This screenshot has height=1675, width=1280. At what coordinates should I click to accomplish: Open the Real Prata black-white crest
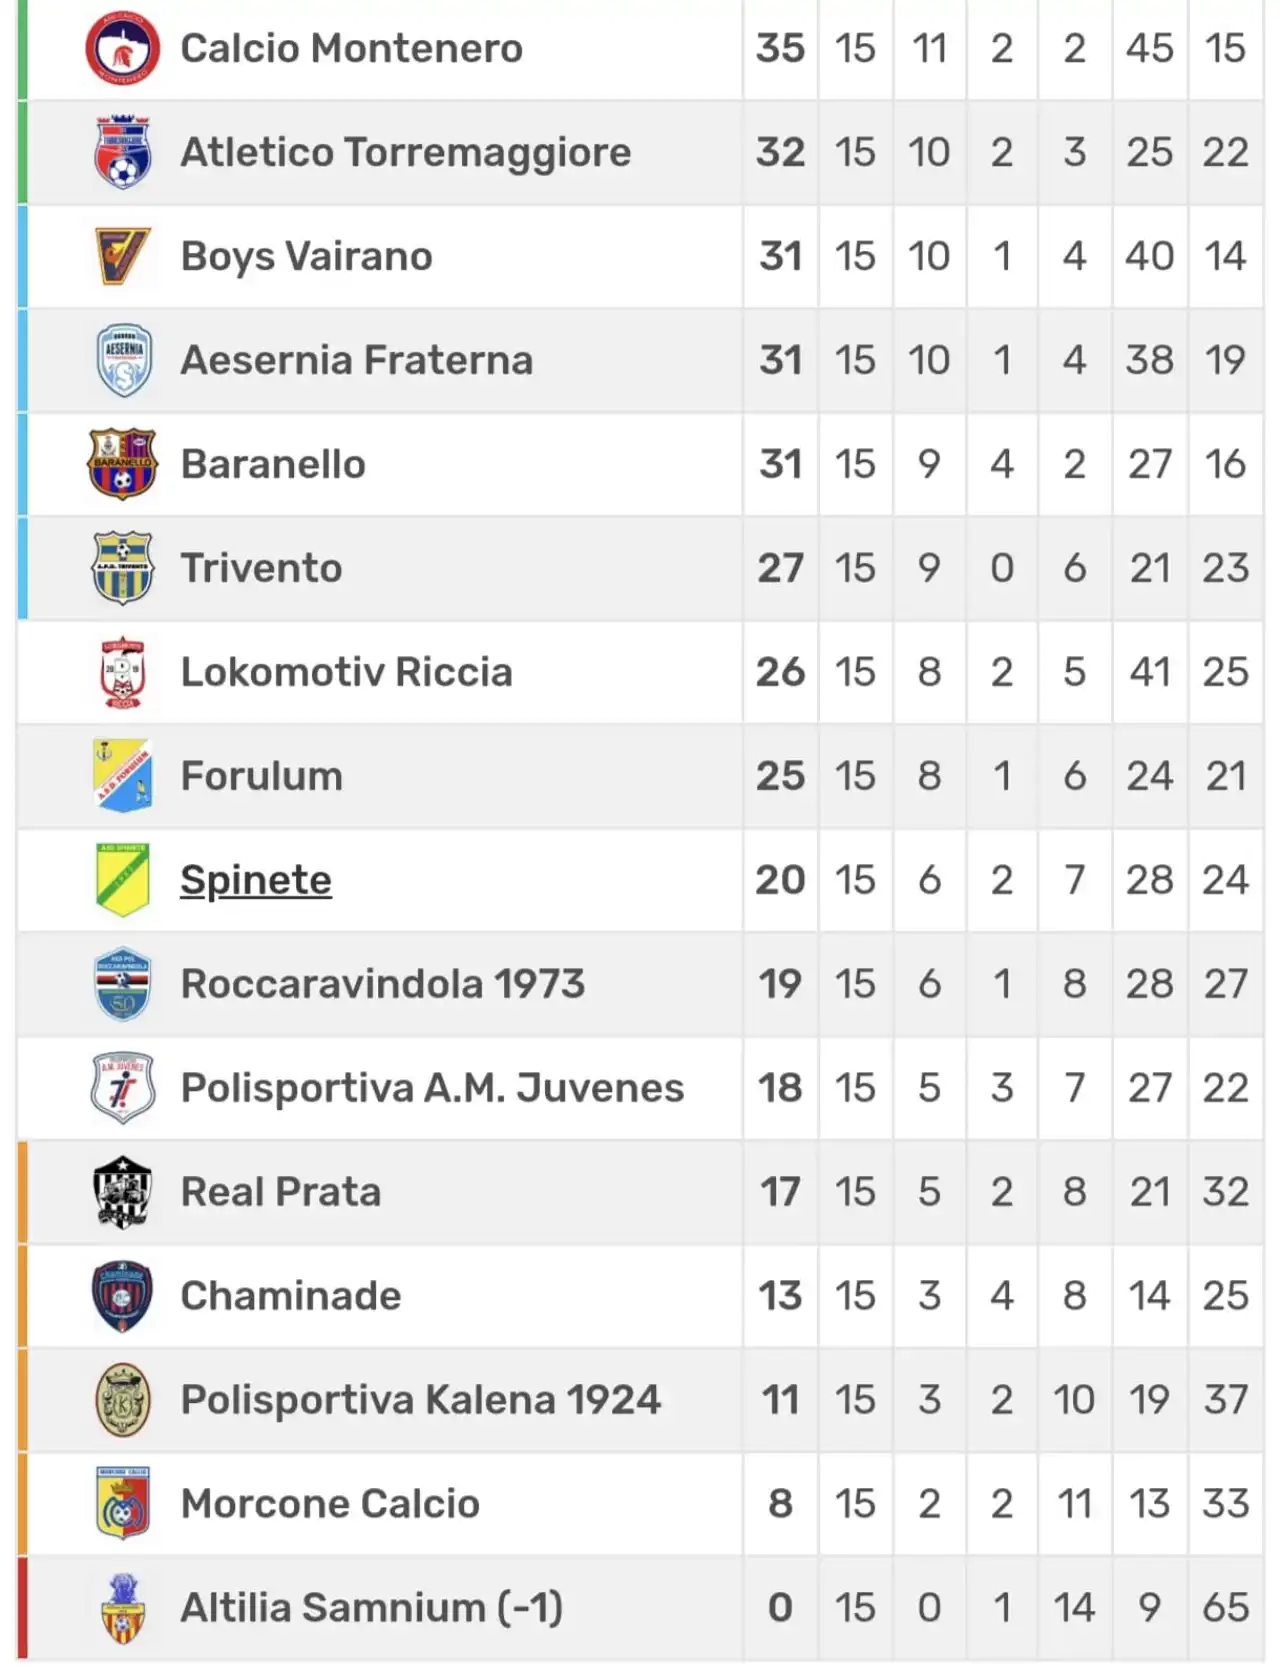tap(122, 1192)
